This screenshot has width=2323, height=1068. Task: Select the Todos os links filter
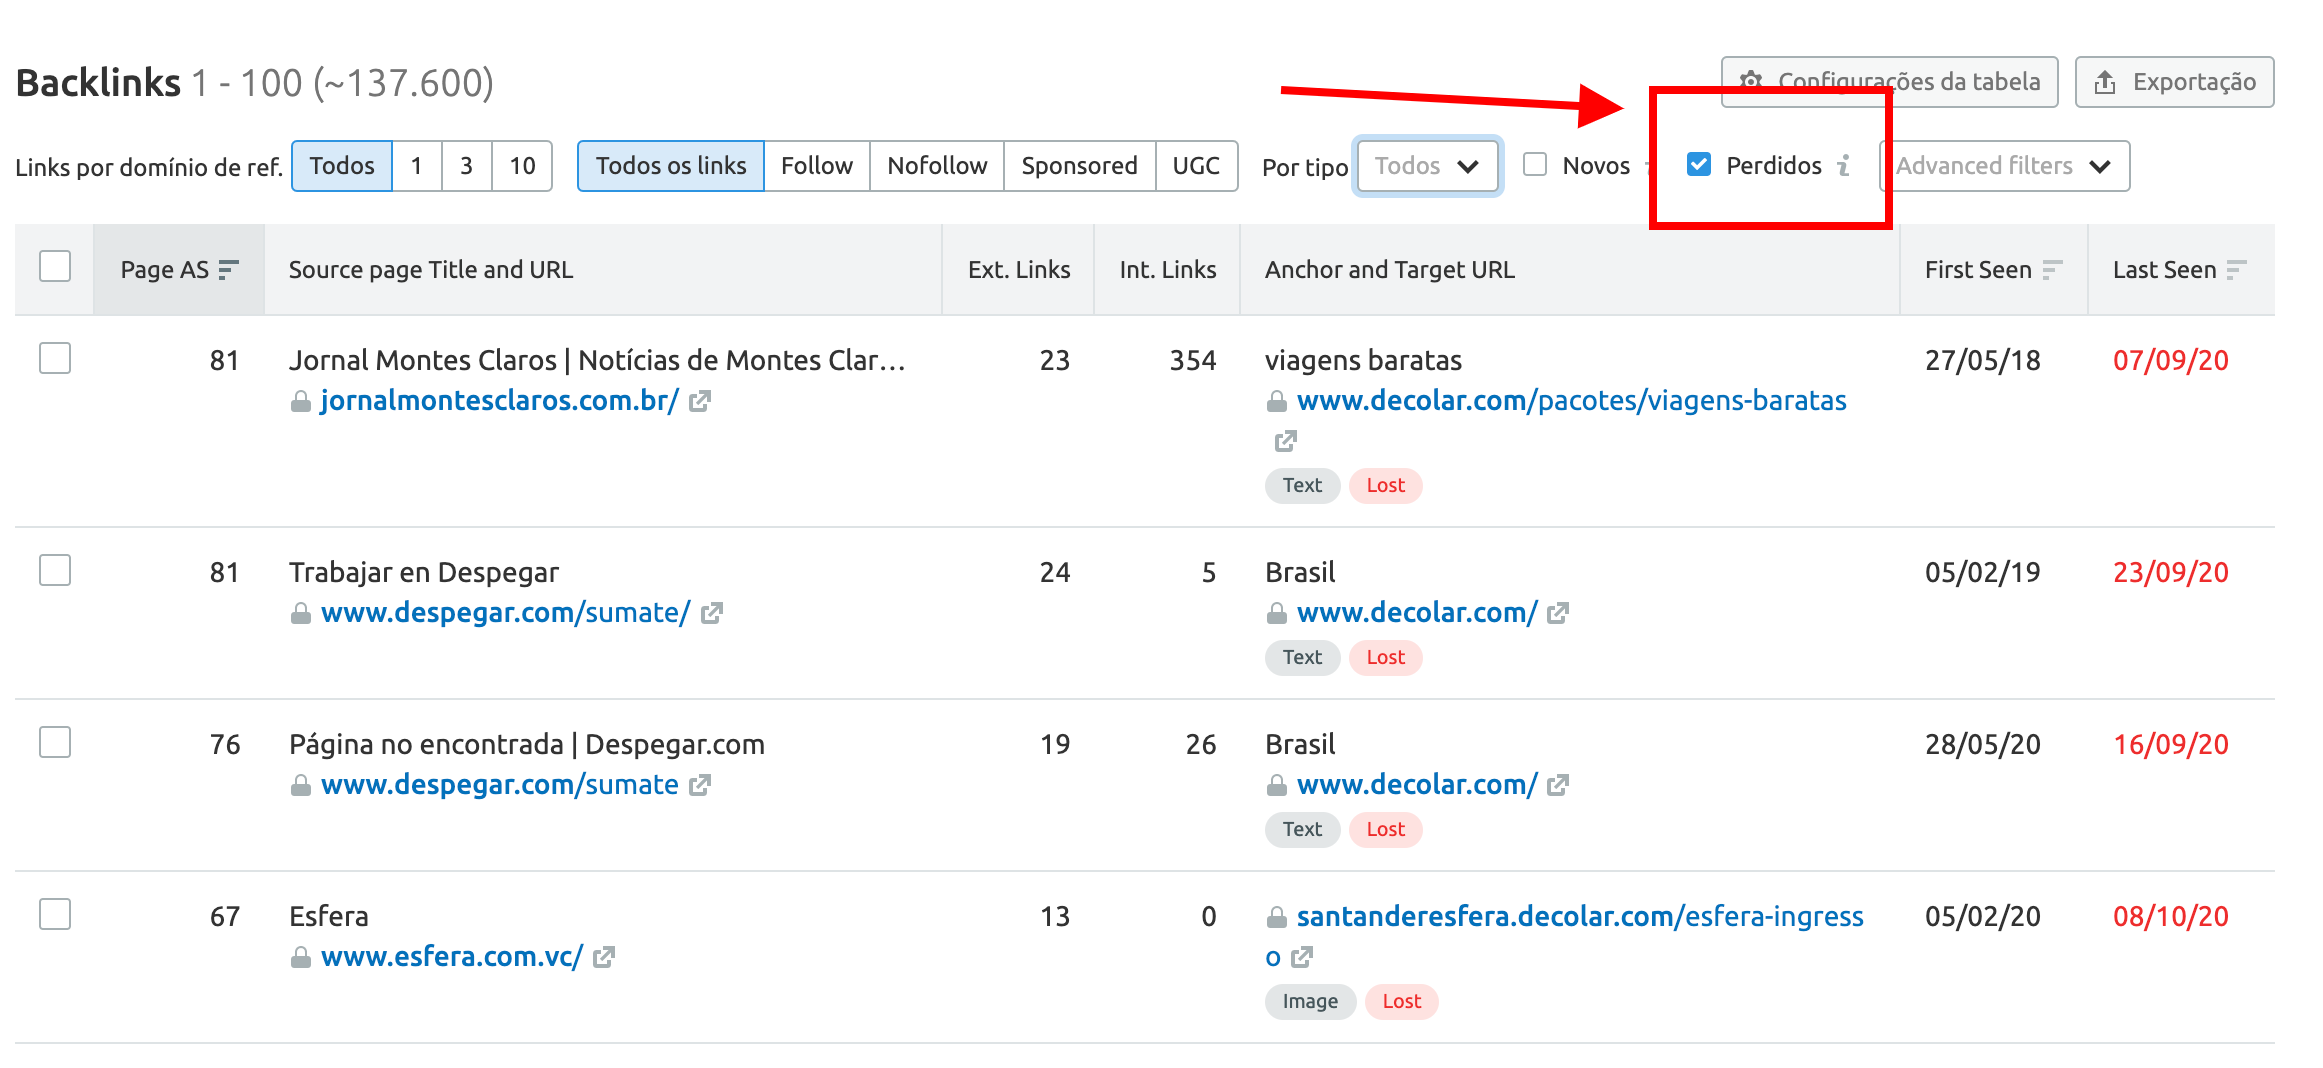pyautogui.click(x=671, y=166)
